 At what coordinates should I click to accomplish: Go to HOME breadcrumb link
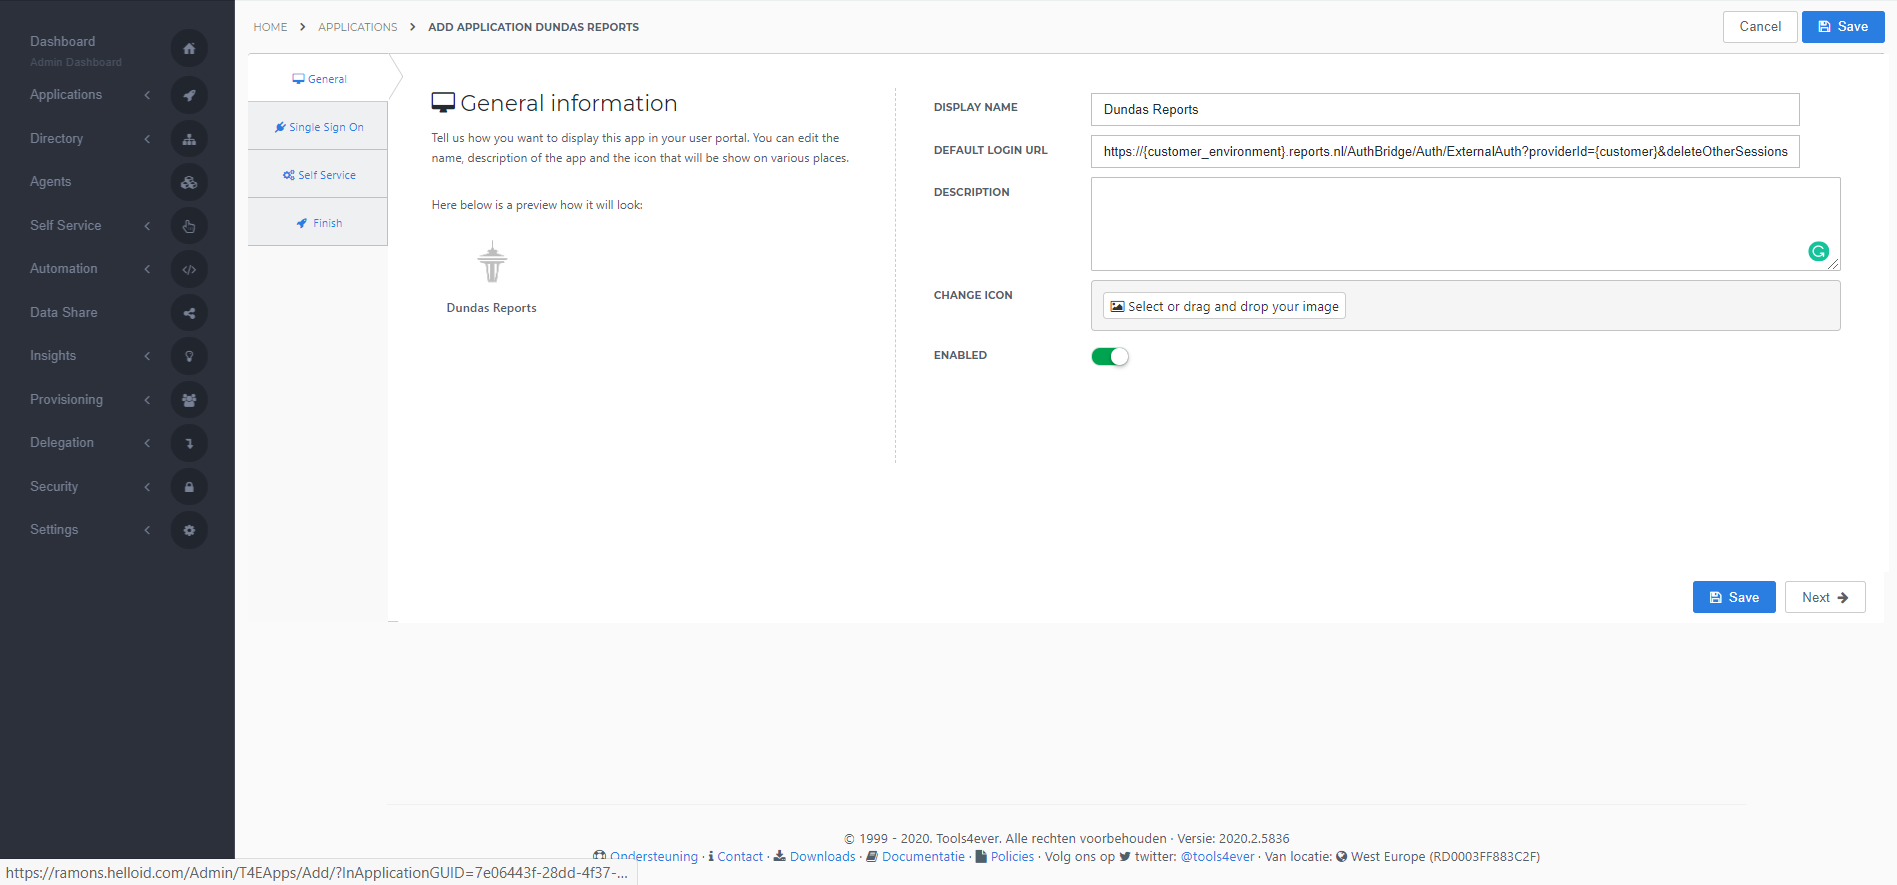270,27
